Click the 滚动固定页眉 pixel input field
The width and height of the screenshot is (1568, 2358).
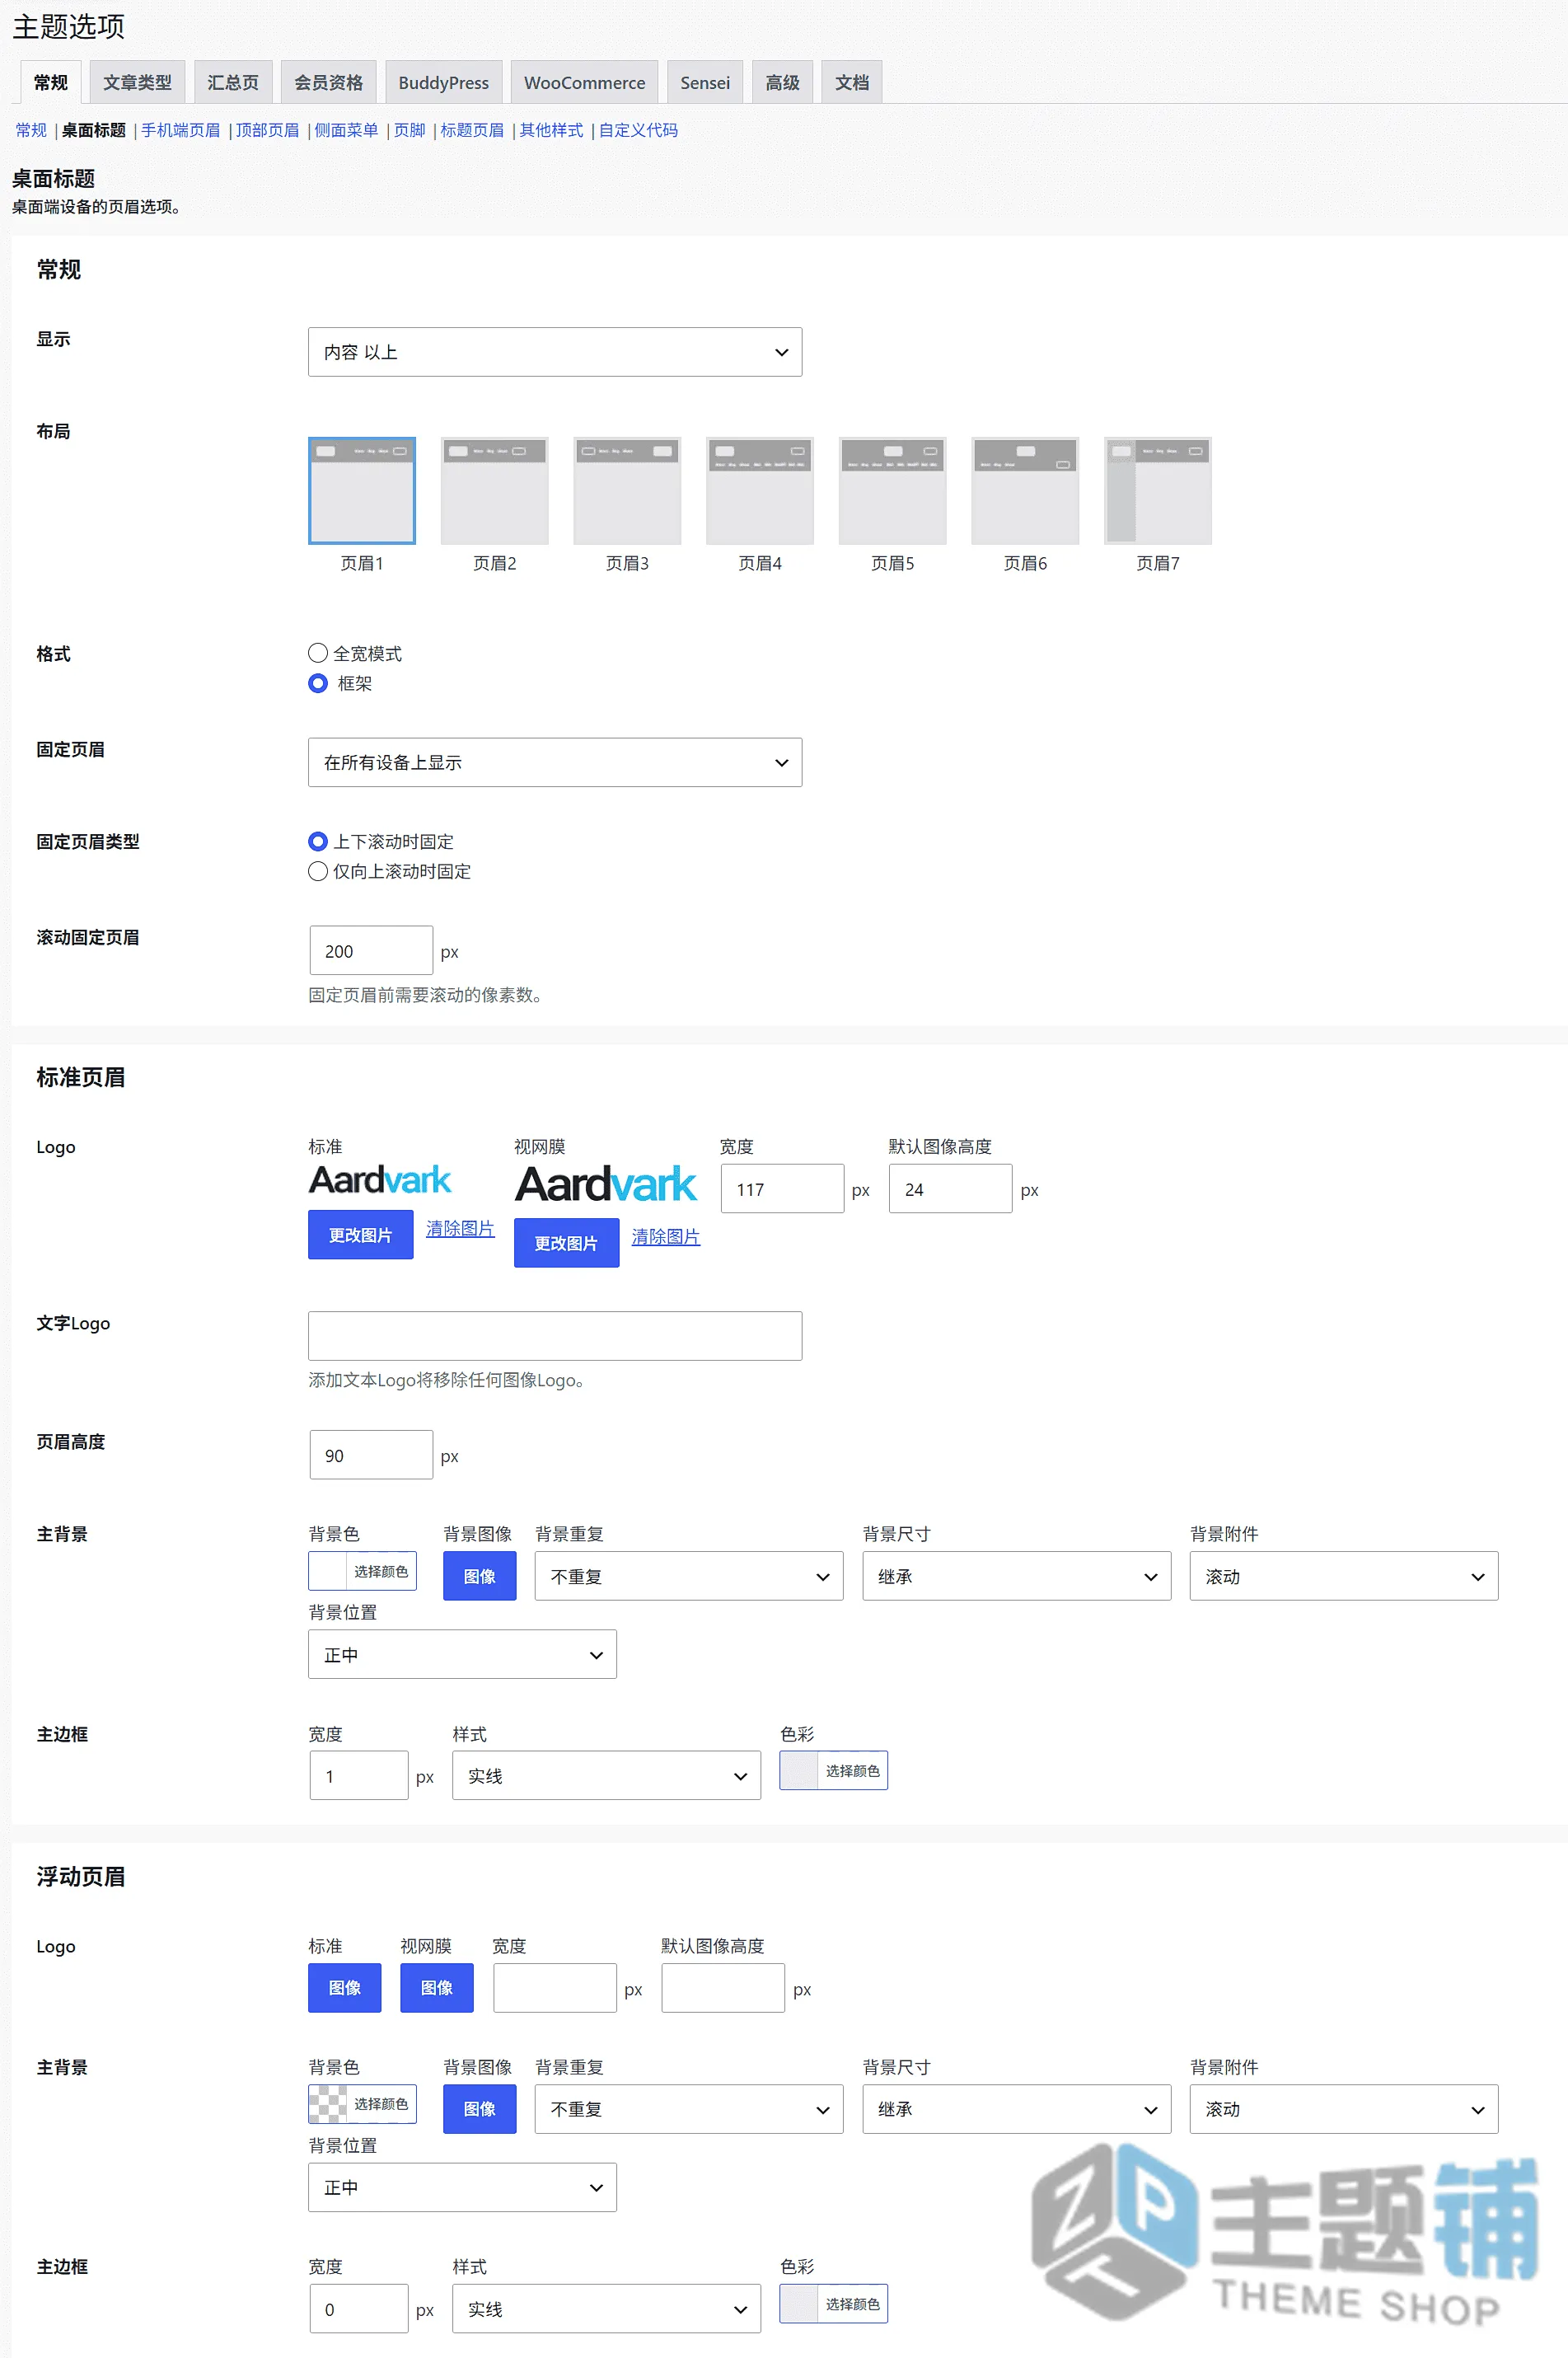[x=371, y=951]
